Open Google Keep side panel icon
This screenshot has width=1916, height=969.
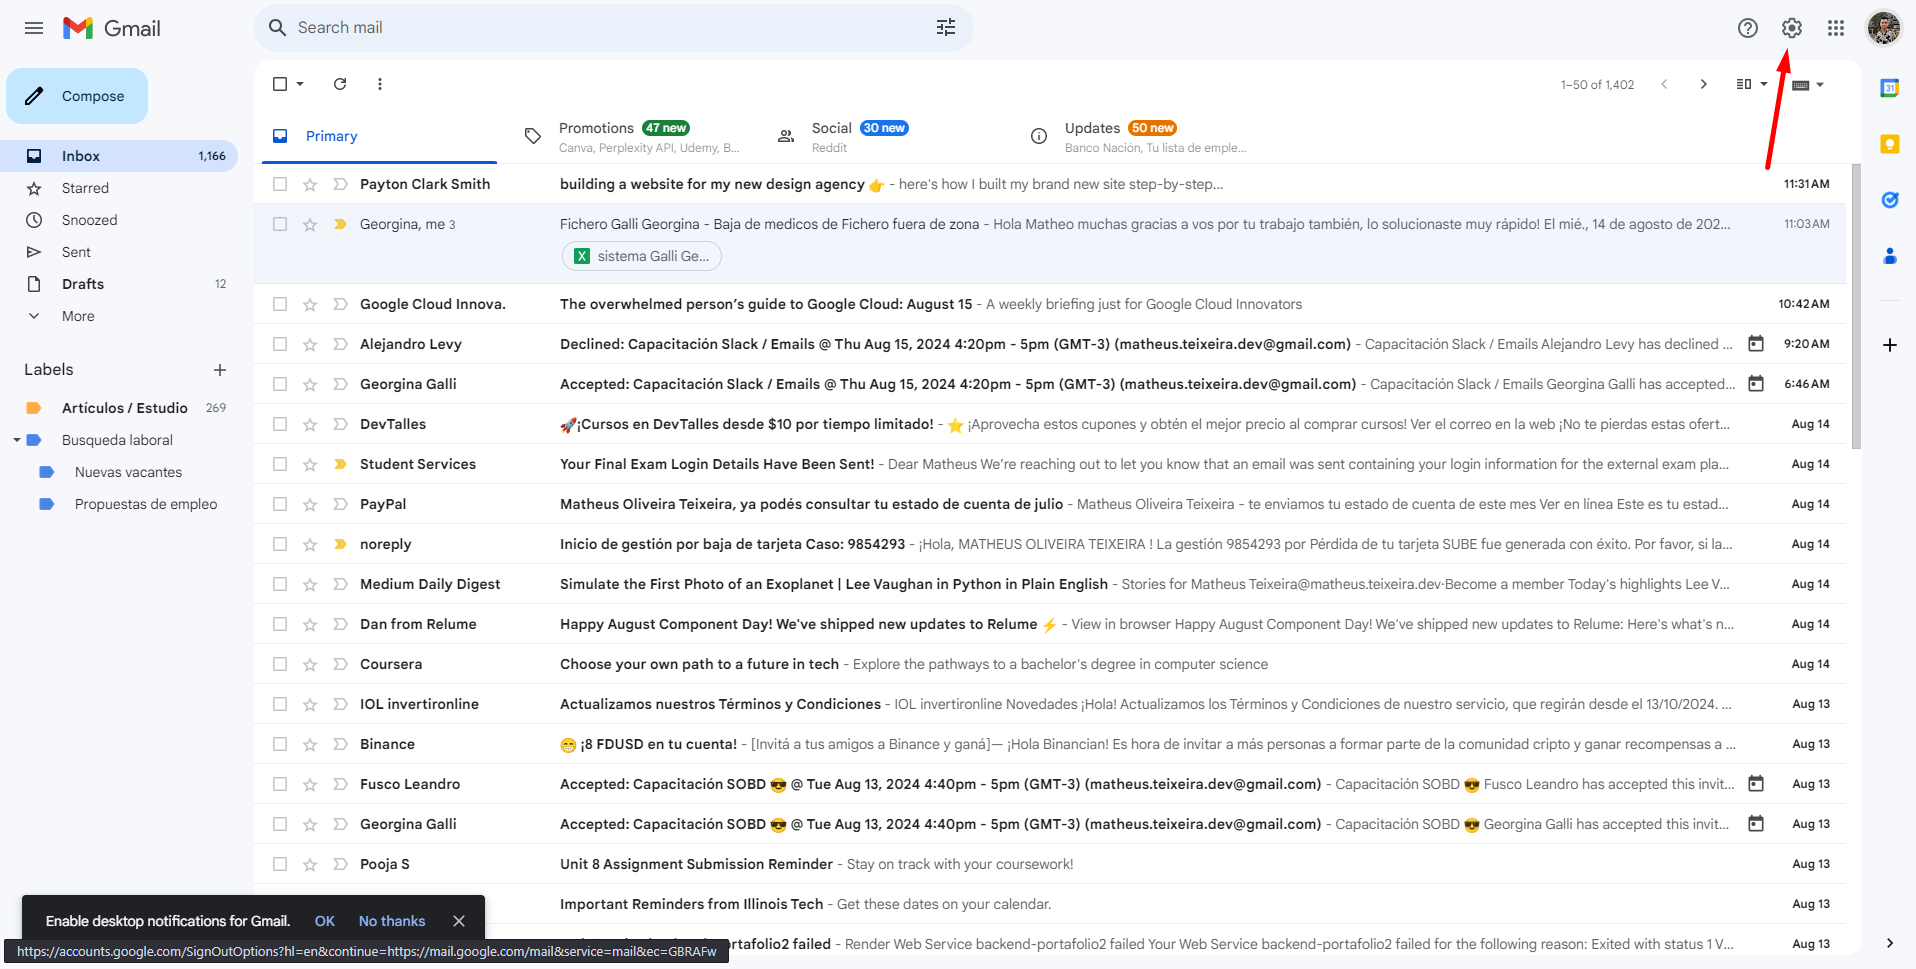(x=1889, y=144)
